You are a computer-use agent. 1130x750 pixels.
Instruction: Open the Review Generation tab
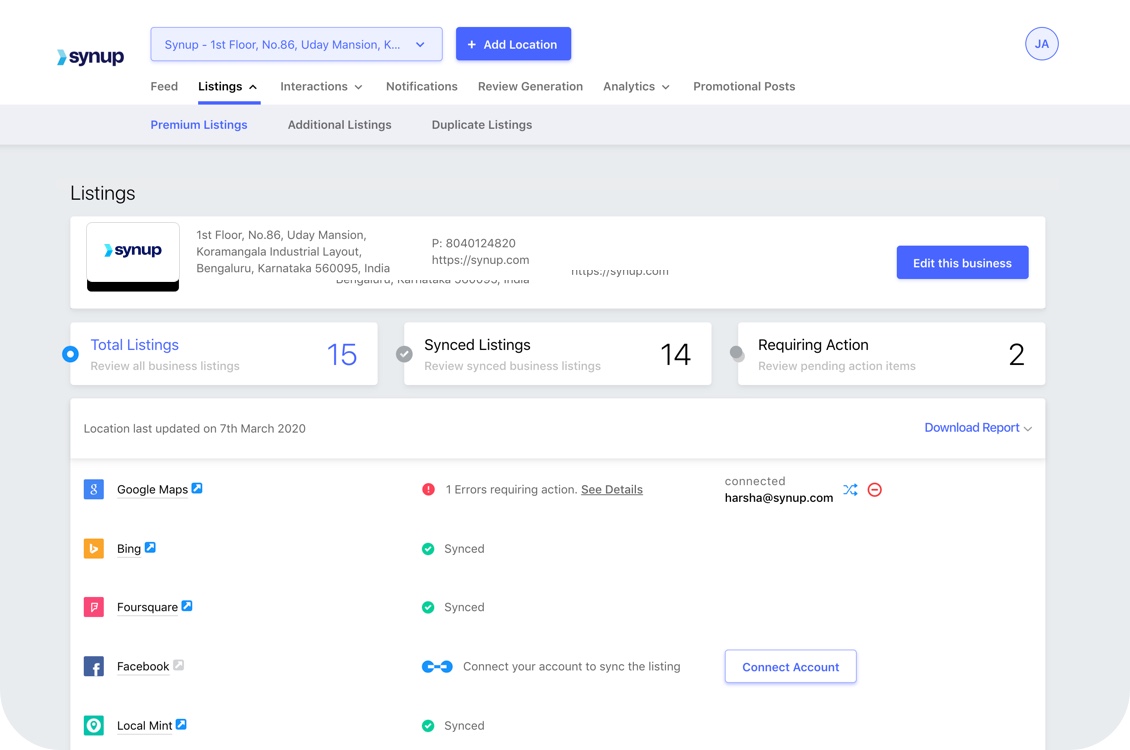(x=530, y=87)
